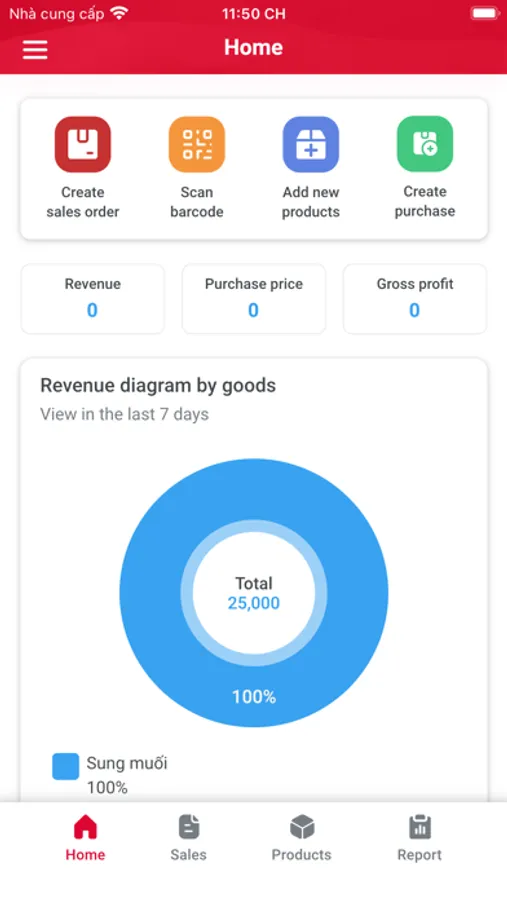This screenshot has height=900, width=507.
Task: Select the blue Sung muối legend swatch
Action: (x=65, y=766)
